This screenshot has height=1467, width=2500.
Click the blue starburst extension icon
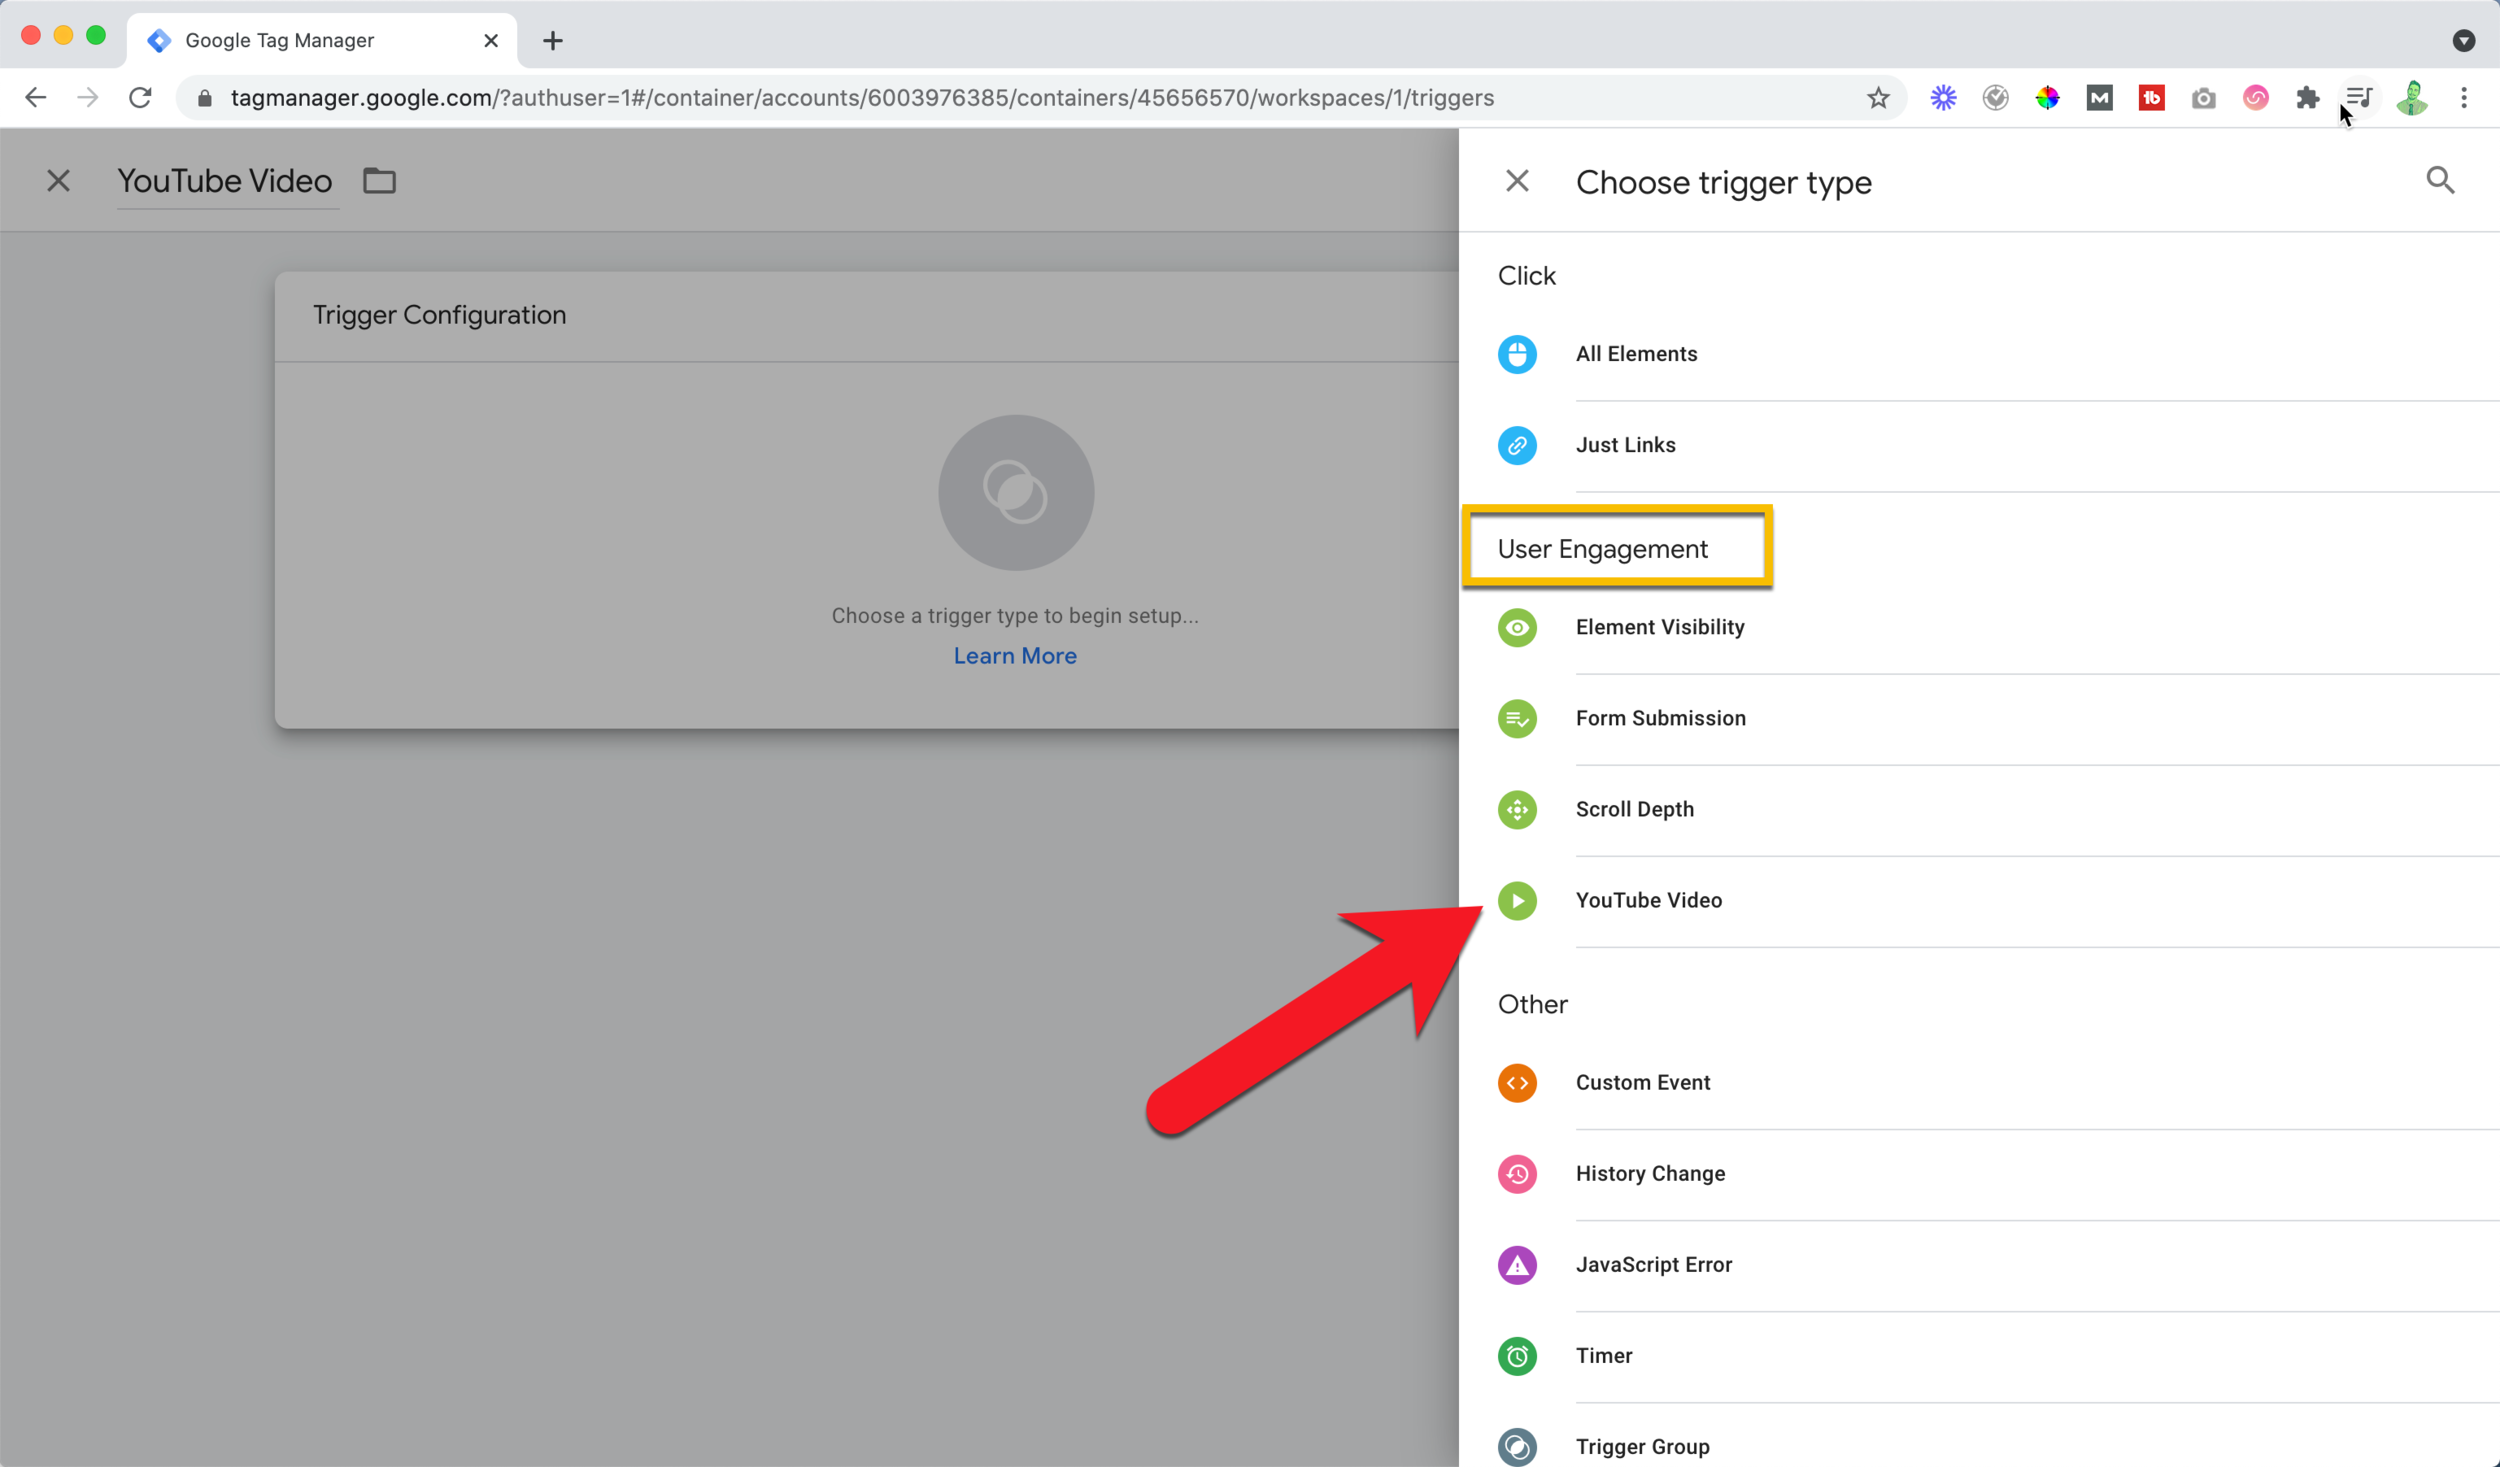point(1943,97)
